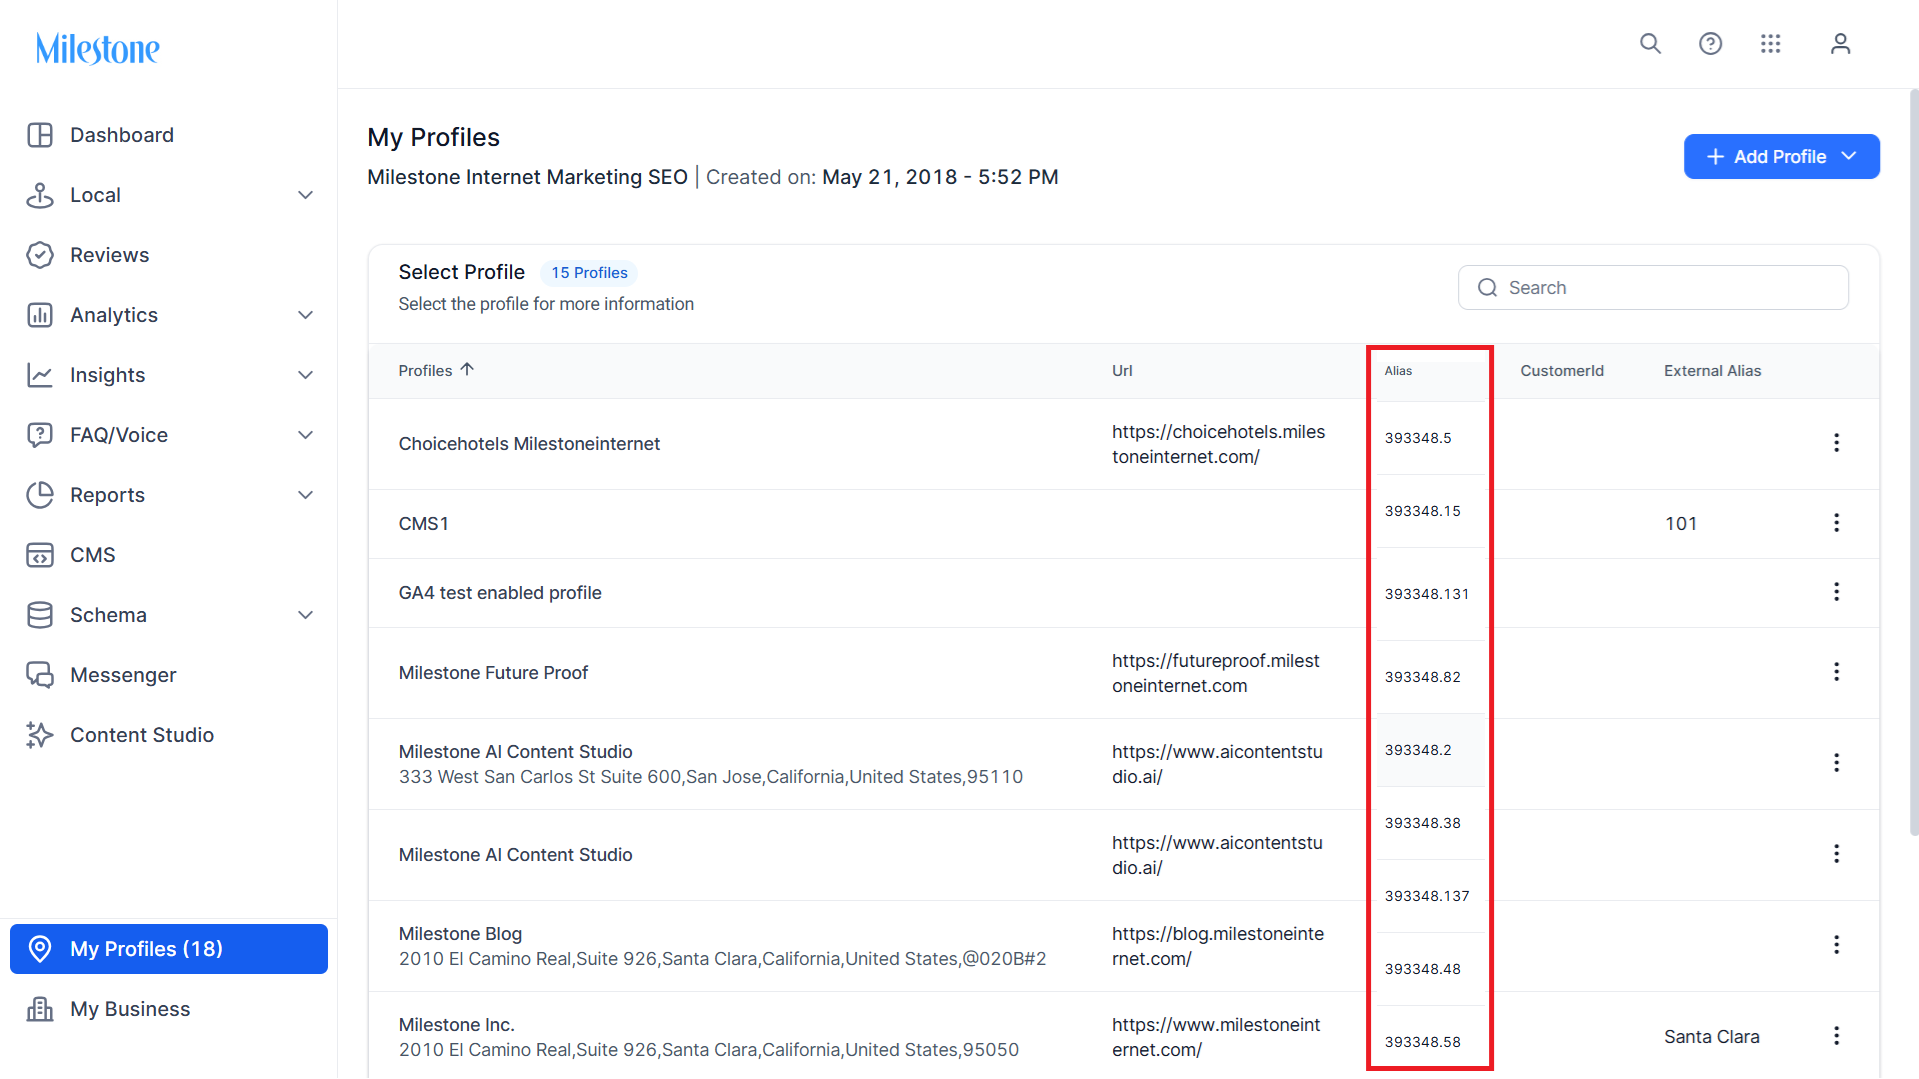The height and width of the screenshot is (1079, 1919).
Task: Open the choicehotels.milestoneinternet.com link
Action: pos(1218,444)
